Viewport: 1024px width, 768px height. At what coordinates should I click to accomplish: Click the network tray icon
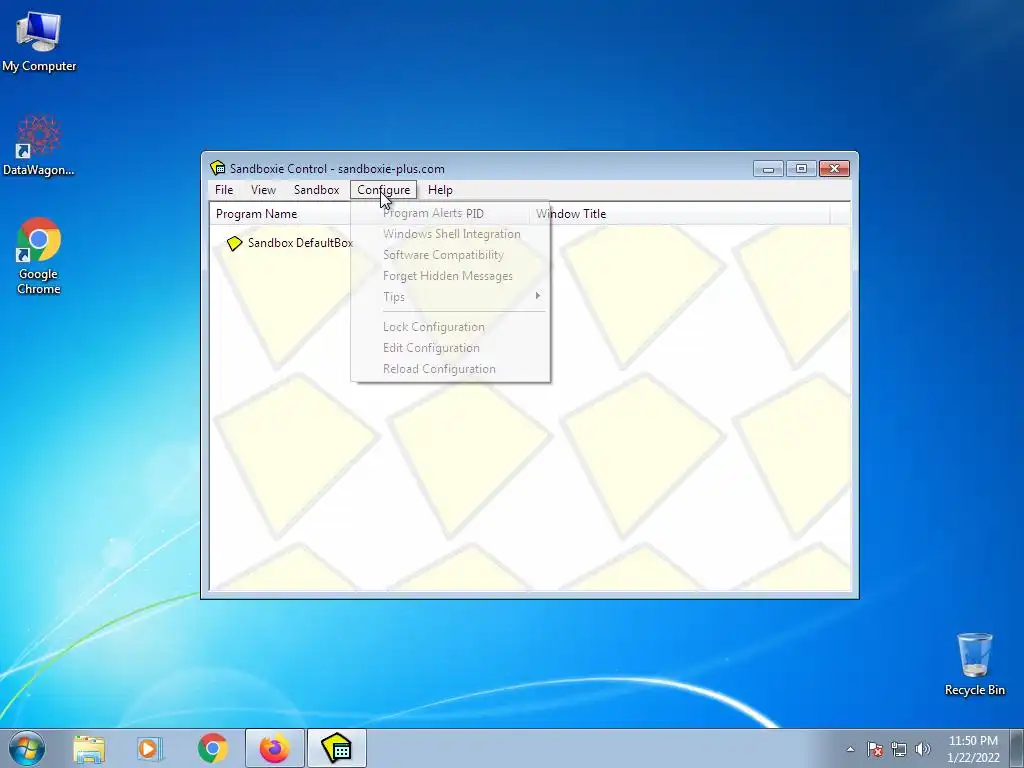[899, 749]
